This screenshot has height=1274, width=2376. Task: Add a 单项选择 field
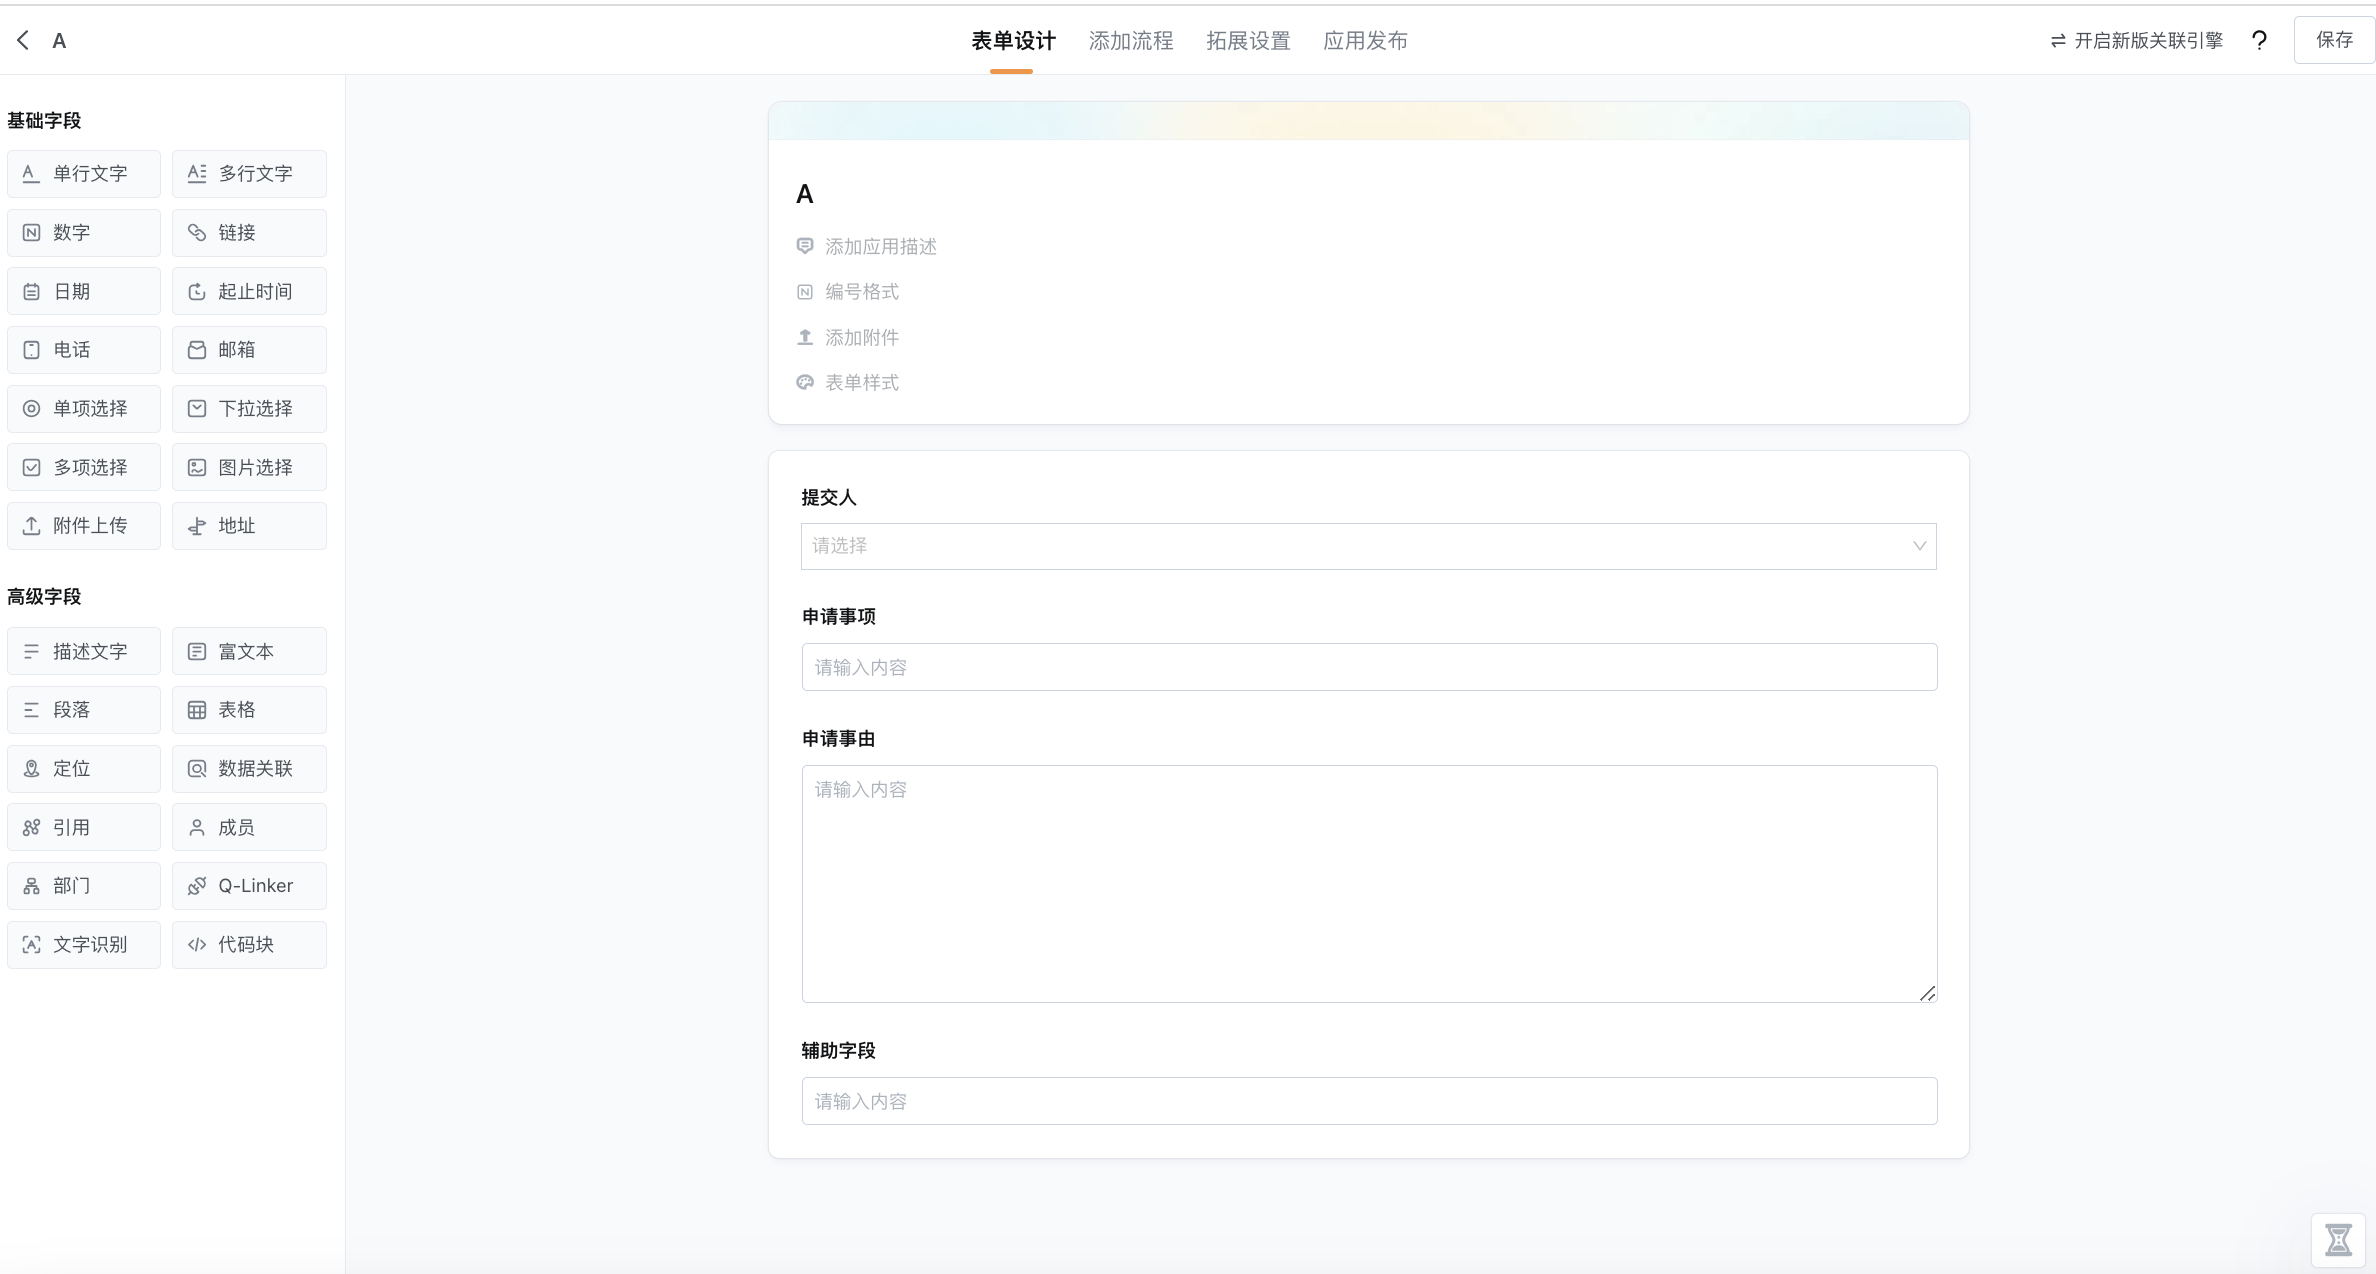(x=84, y=409)
